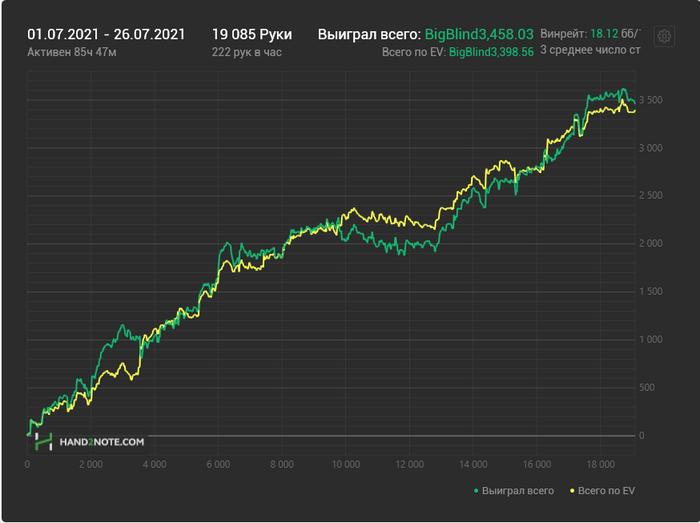Click the 'Выиграл всего:' header label
Image resolution: width=700 pixels, height=523 pixels.
pos(369,34)
